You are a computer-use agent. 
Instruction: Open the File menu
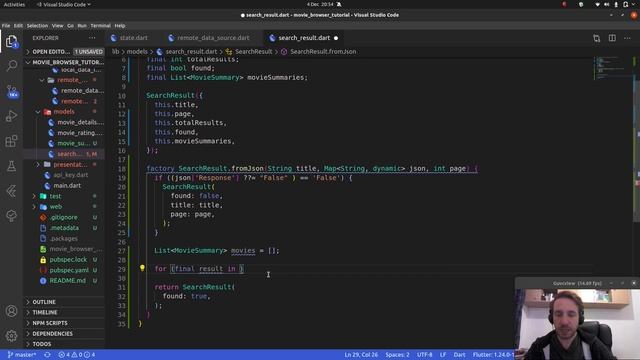pos(6,25)
